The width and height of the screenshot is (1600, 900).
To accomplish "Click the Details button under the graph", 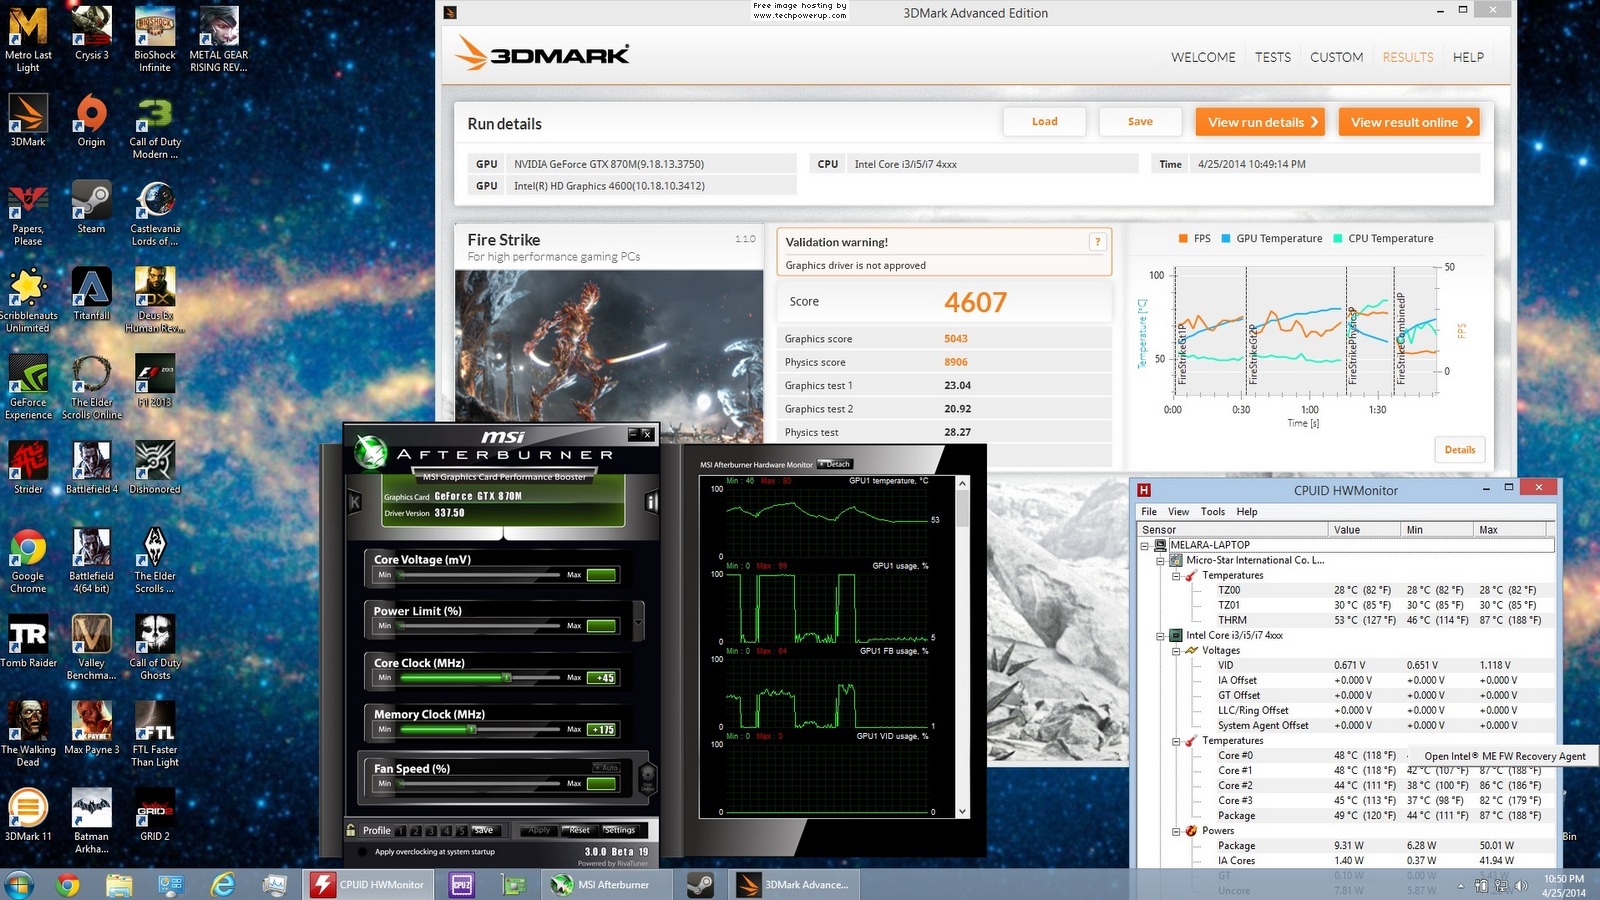I will pyautogui.click(x=1459, y=450).
